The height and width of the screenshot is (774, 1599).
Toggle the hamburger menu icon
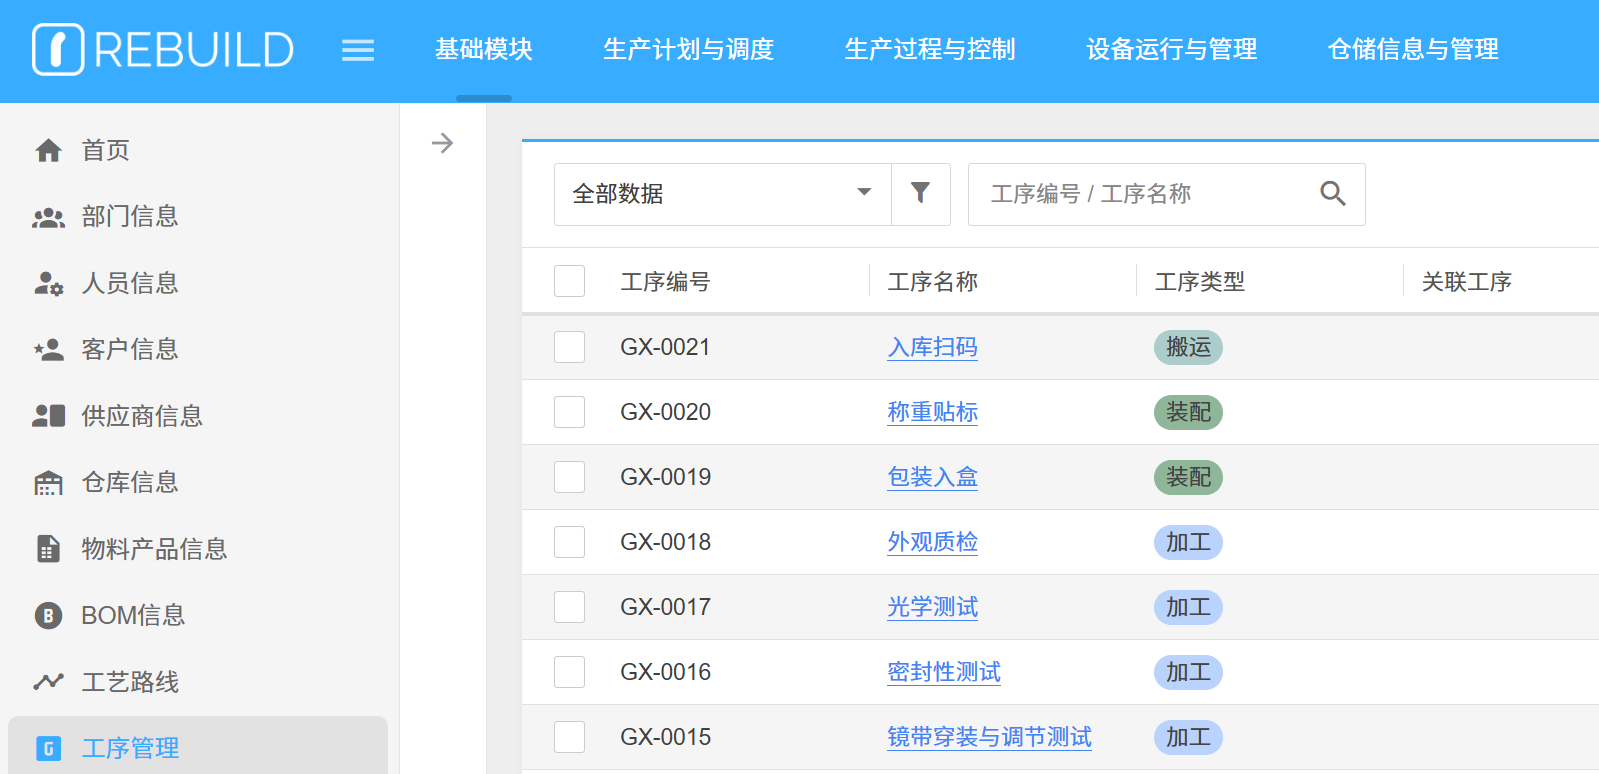[x=357, y=50]
